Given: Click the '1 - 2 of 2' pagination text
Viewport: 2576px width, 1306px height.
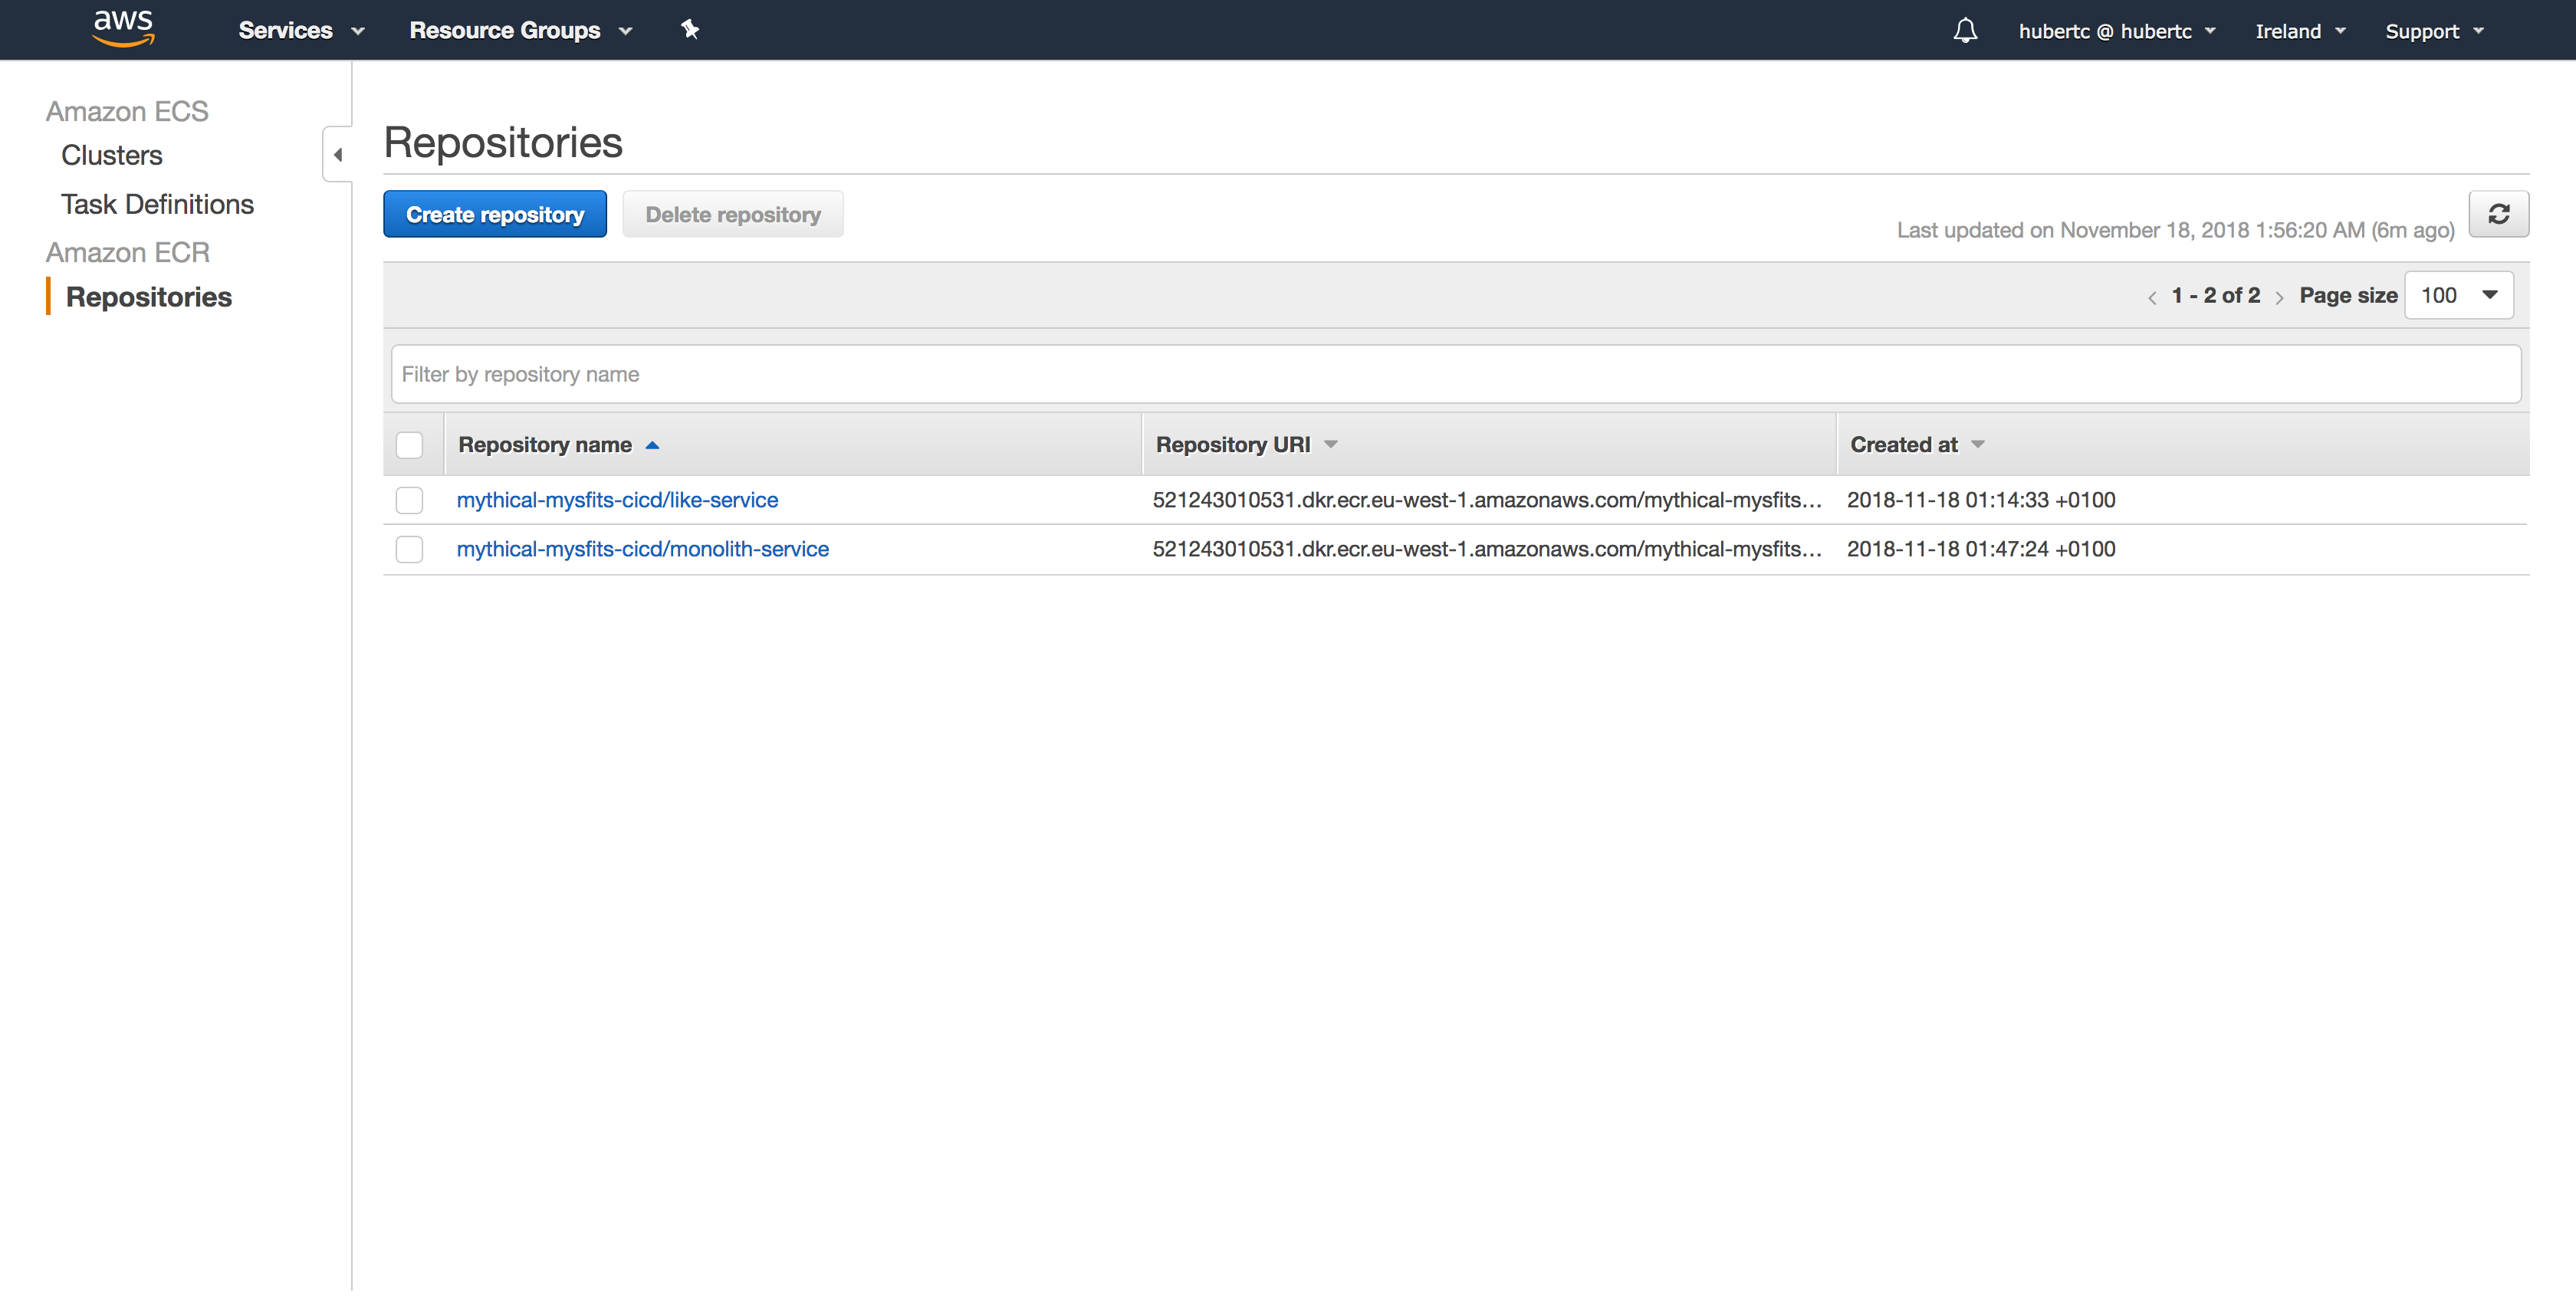Looking at the screenshot, I should pos(2216,295).
